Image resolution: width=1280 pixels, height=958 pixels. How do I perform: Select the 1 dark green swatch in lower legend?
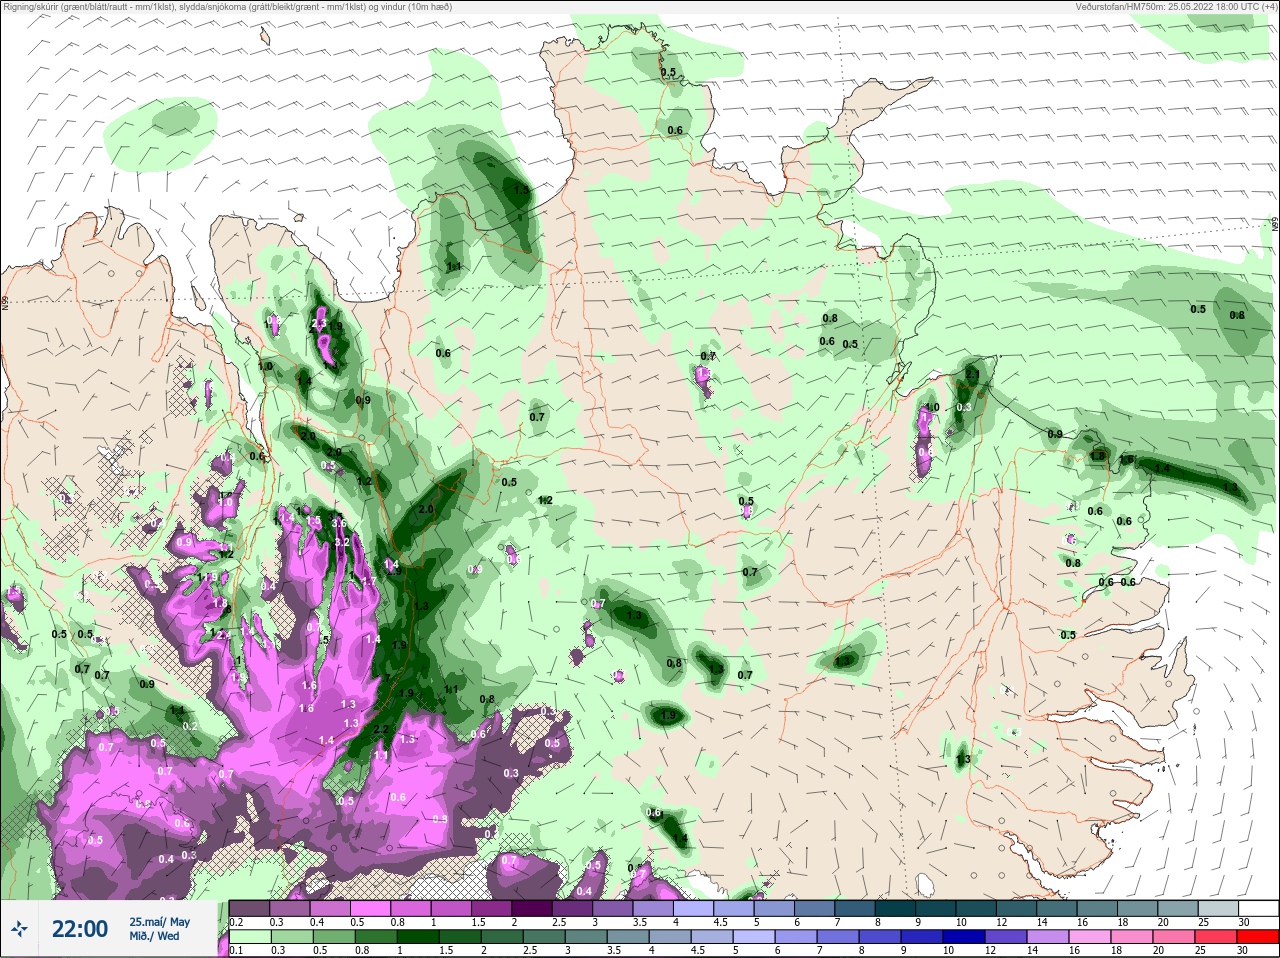point(420,937)
